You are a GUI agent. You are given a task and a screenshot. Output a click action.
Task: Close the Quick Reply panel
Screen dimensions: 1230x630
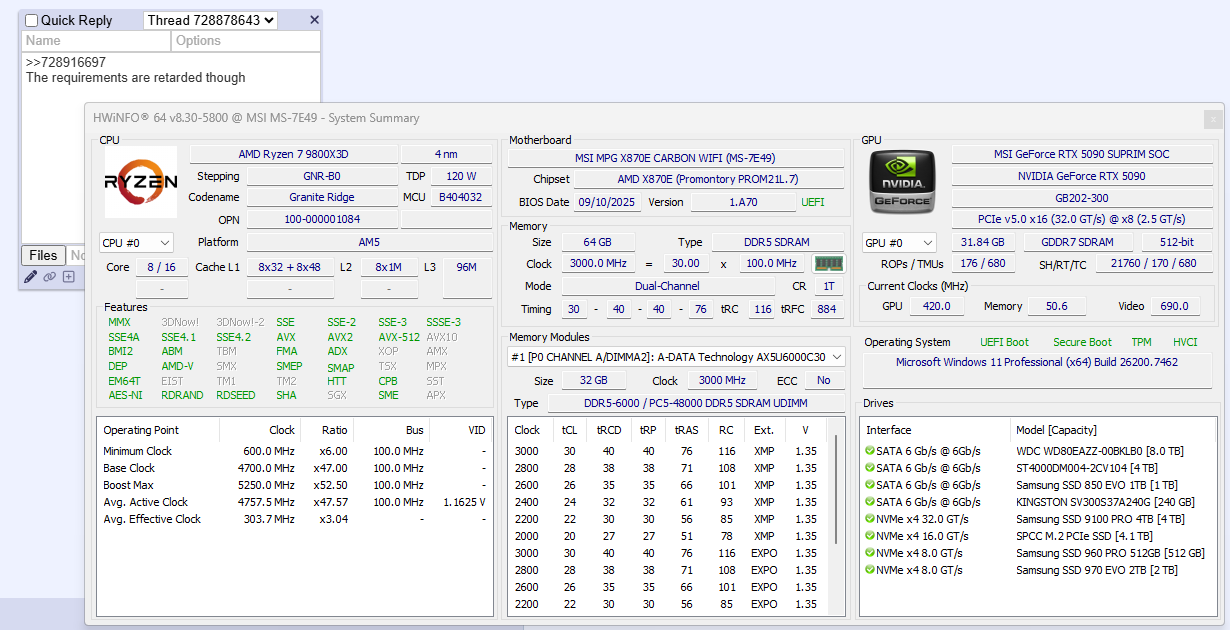coord(314,20)
